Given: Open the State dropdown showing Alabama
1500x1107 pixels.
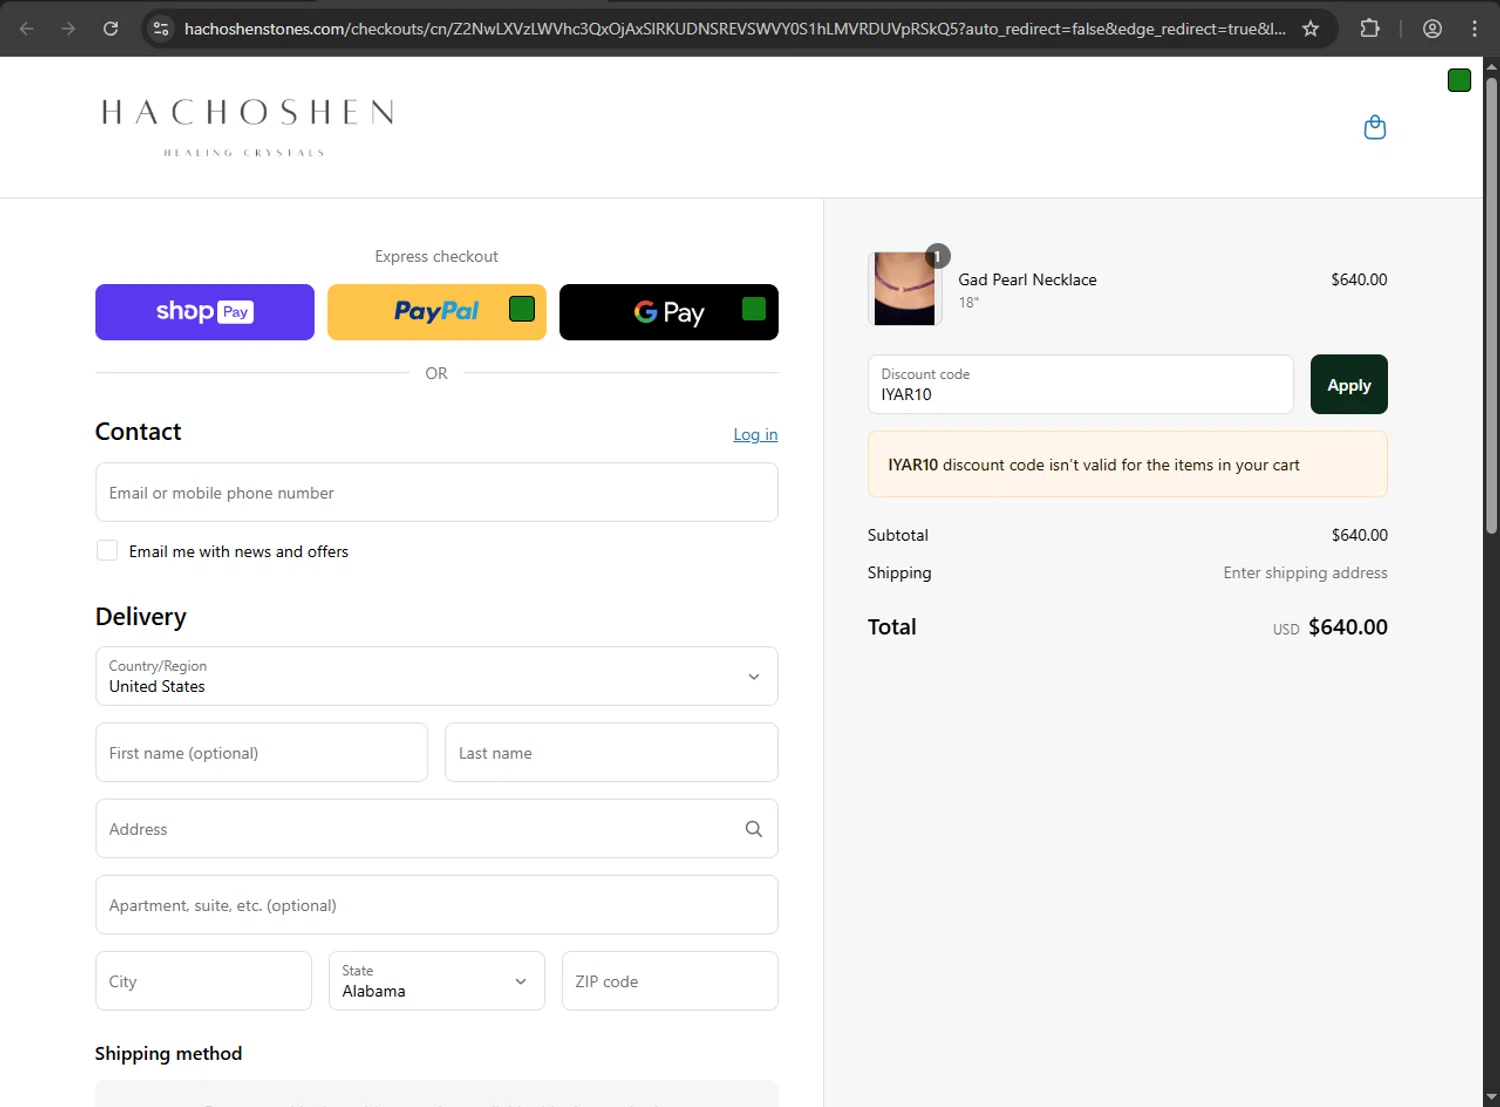Looking at the screenshot, I should [x=437, y=981].
